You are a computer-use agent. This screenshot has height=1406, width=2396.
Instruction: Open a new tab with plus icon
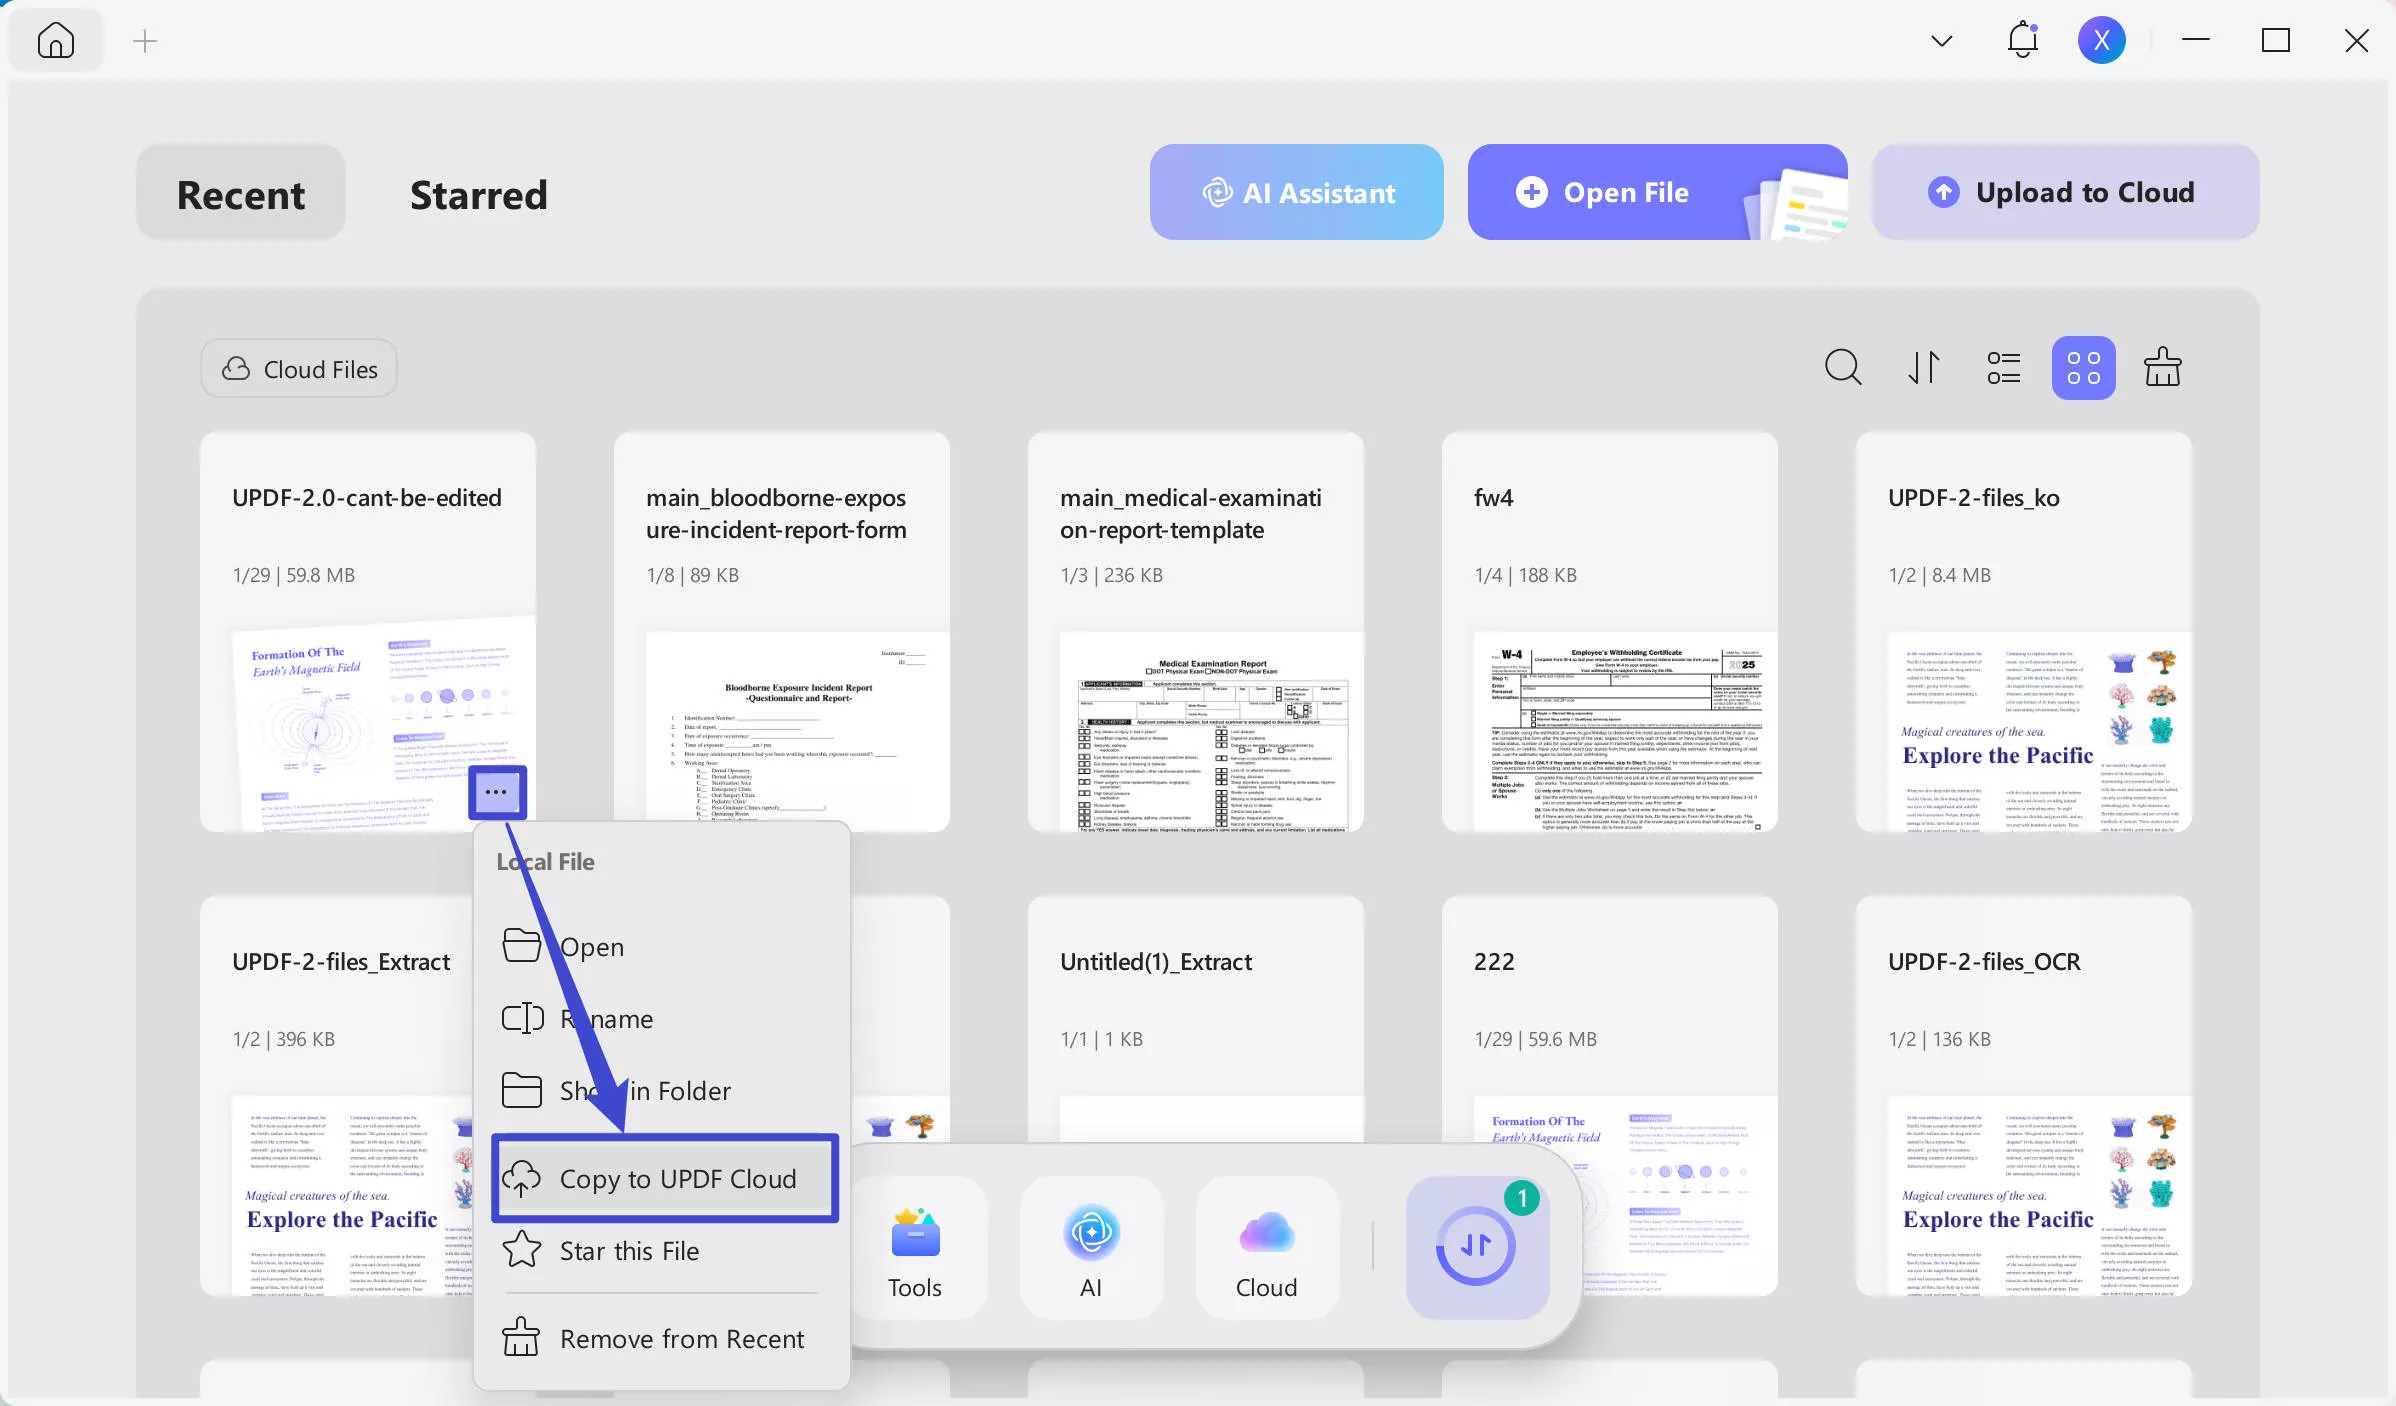tap(145, 41)
